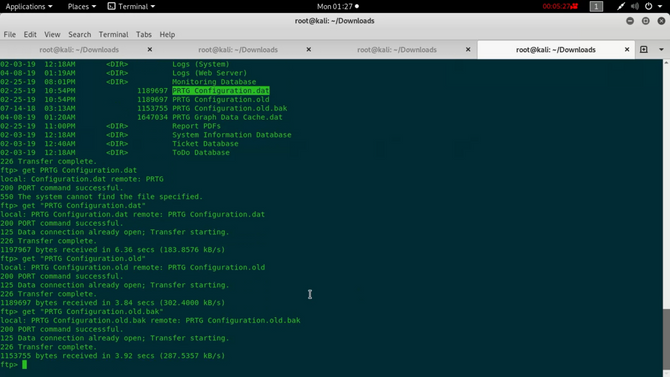Click the pen/color picker icon in system tray

621,6
